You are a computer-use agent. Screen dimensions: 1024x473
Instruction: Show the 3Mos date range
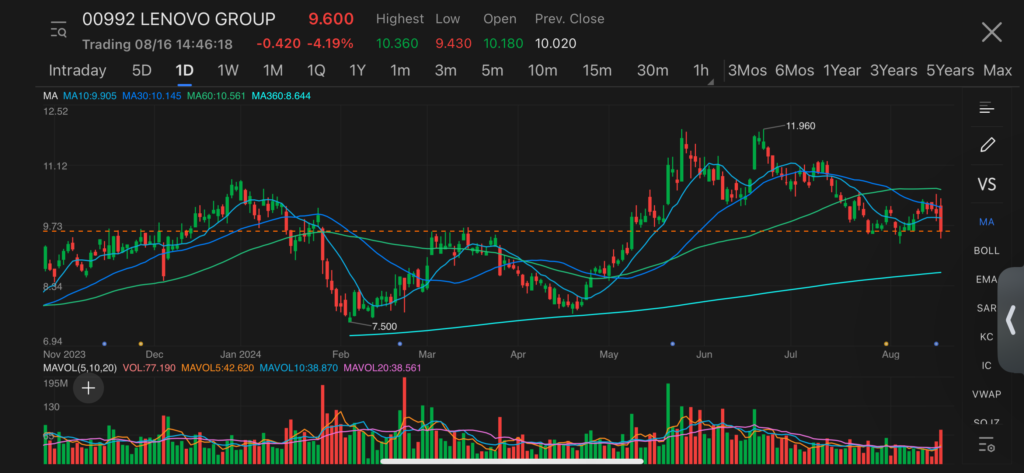(747, 71)
